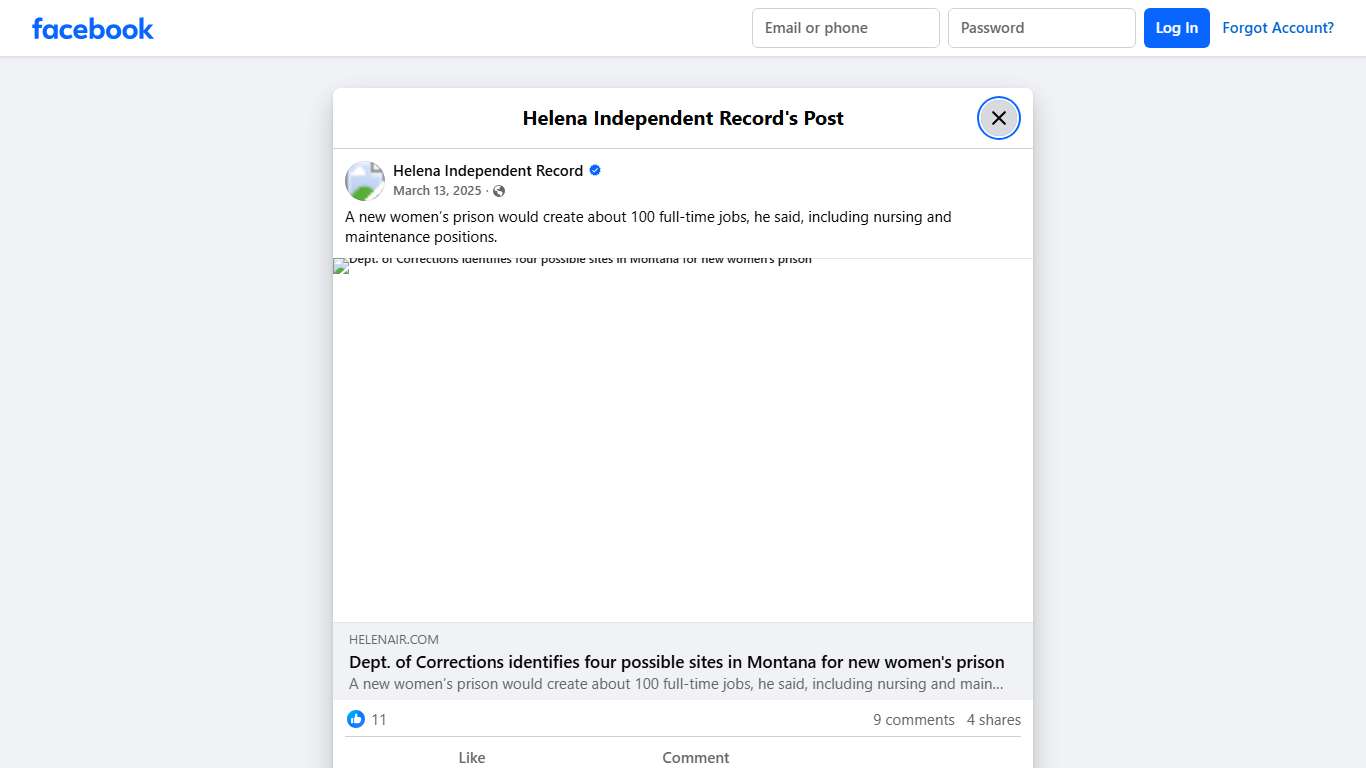Click the Comment button on the post
The image size is (1366, 768).
pos(695,757)
